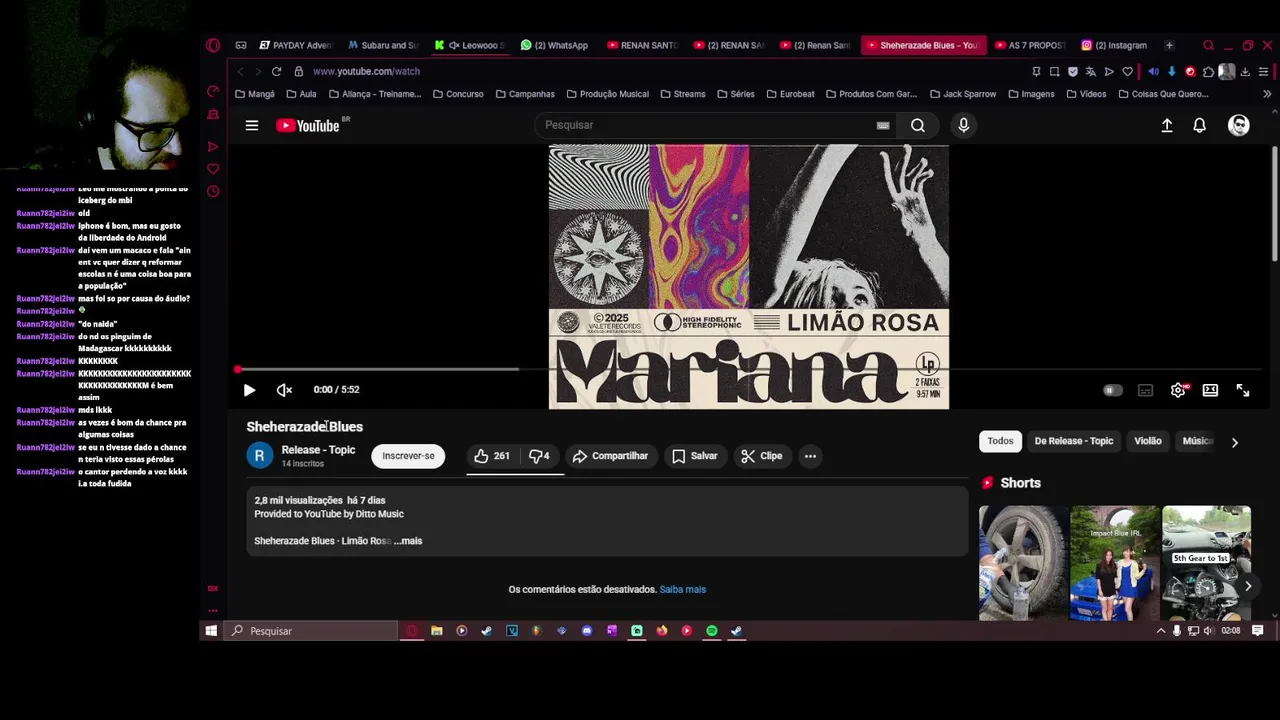The height and width of the screenshot is (720, 1280).
Task: Switch to the AS 7 PROPOST browser tab
Action: [x=1030, y=45]
